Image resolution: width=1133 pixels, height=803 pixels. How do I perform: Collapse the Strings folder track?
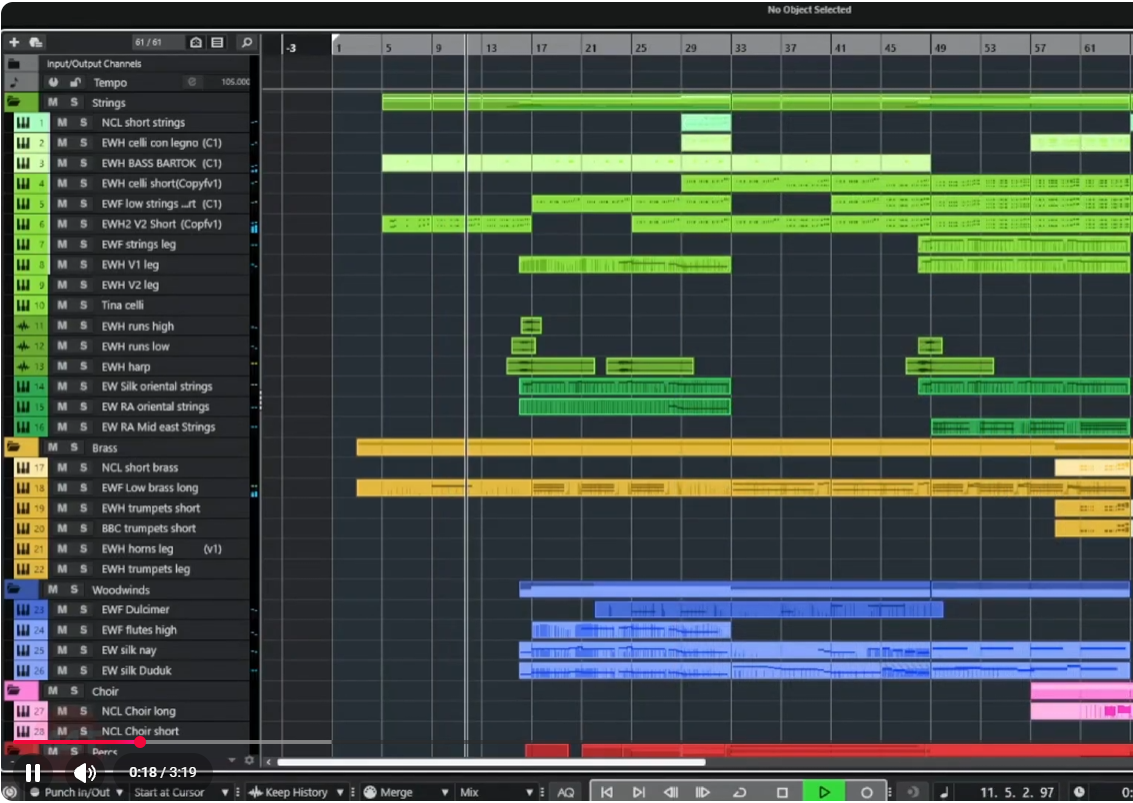click(14, 103)
